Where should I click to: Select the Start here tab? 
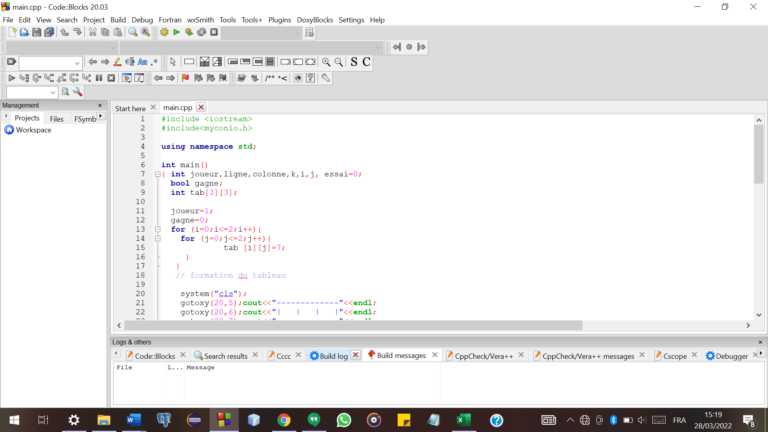pyautogui.click(x=130, y=108)
